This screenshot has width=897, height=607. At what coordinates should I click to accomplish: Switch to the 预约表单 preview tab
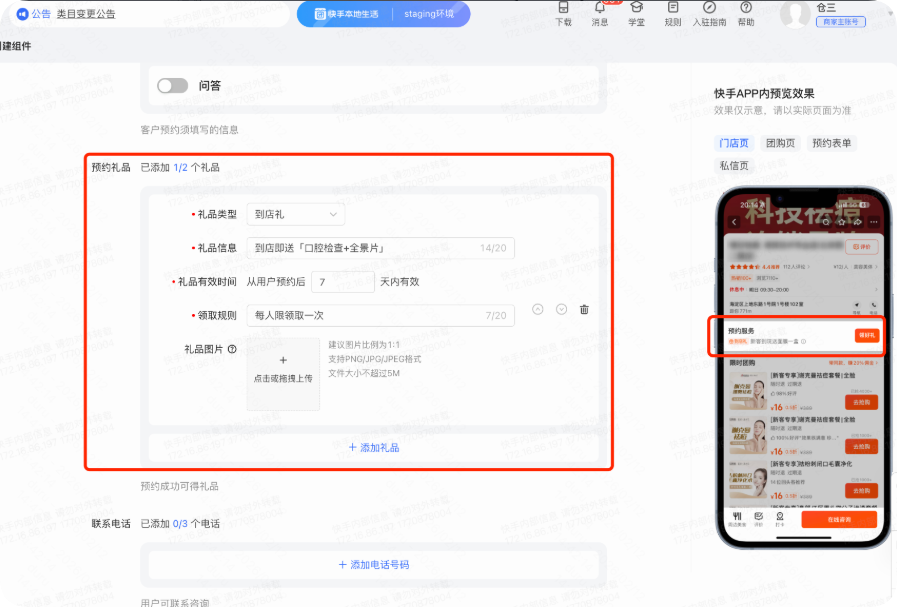[x=832, y=143]
